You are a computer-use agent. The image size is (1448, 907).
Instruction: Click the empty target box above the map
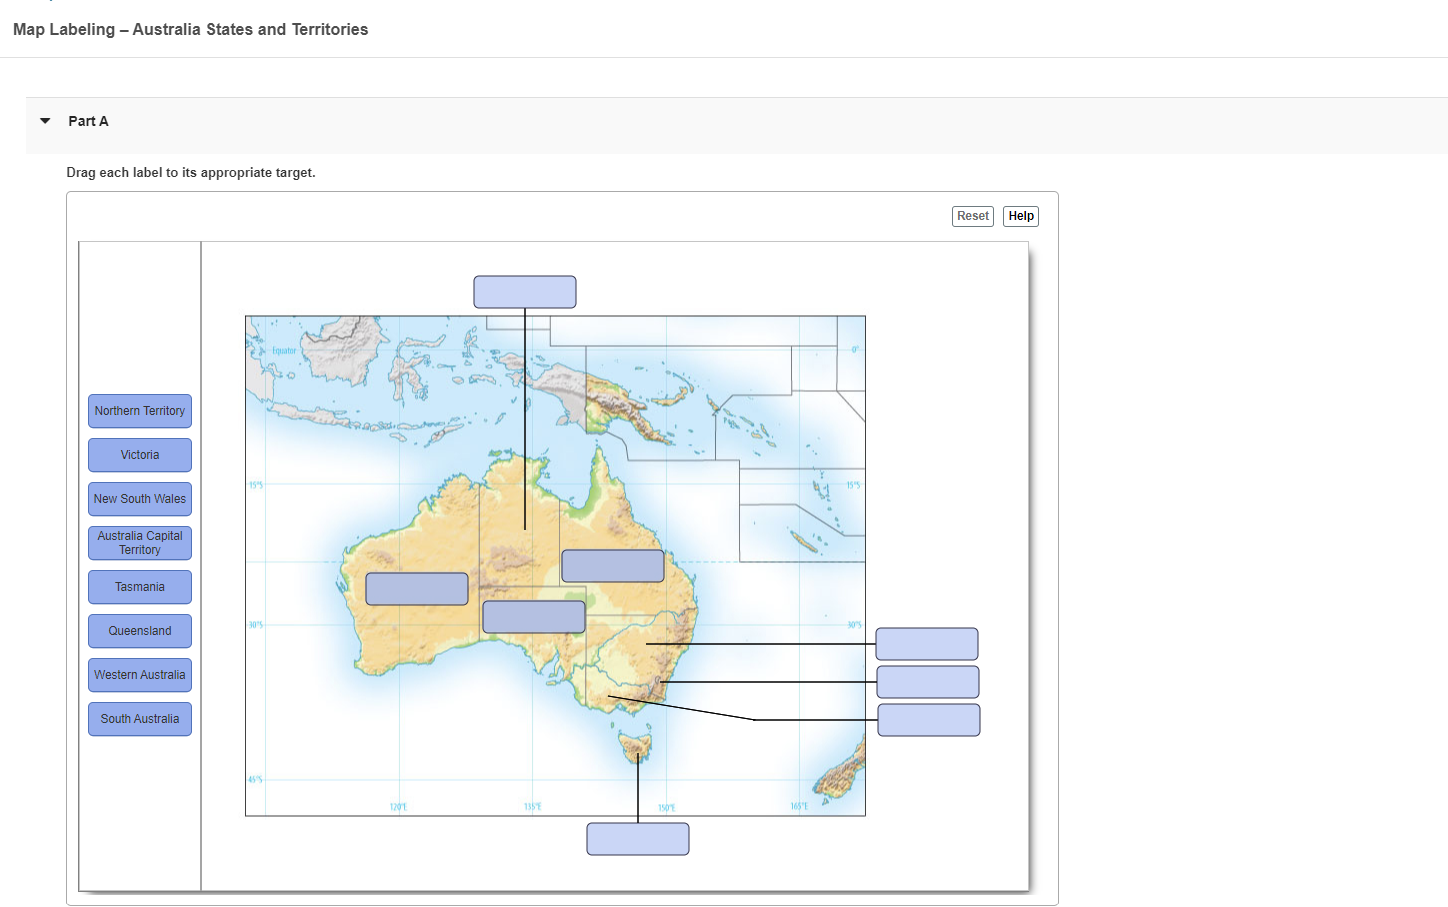click(525, 292)
